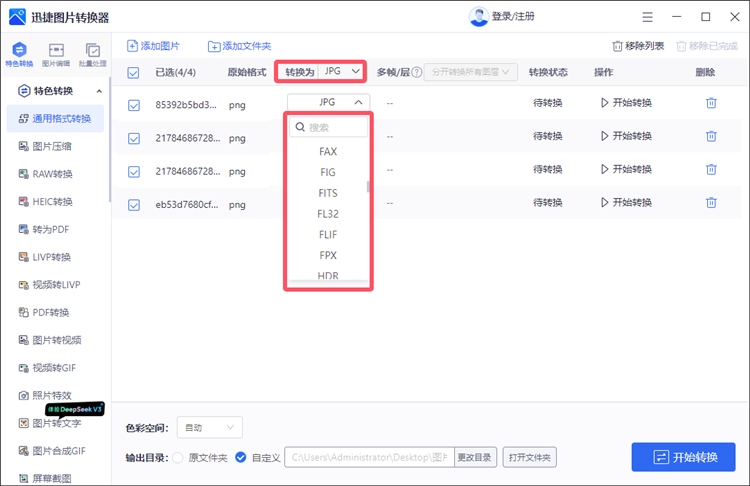Screen dimensions: 750x486
Task: Open the 特色转换 top tab
Action: [x=19, y=54]
